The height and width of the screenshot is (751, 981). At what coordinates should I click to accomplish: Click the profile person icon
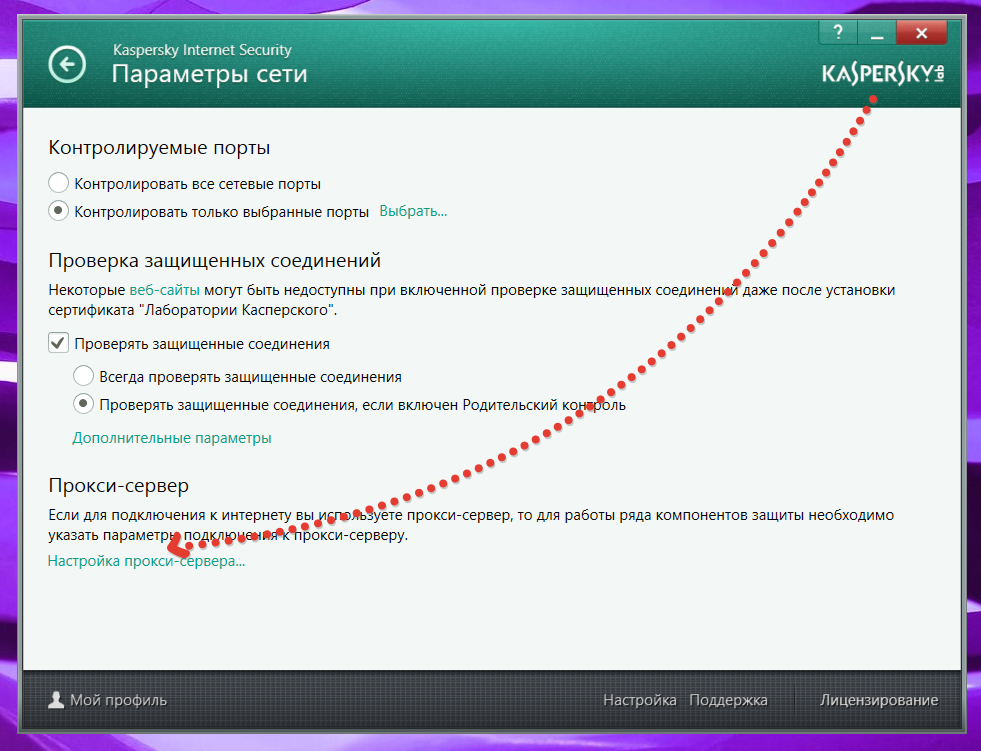coord(56,700)
